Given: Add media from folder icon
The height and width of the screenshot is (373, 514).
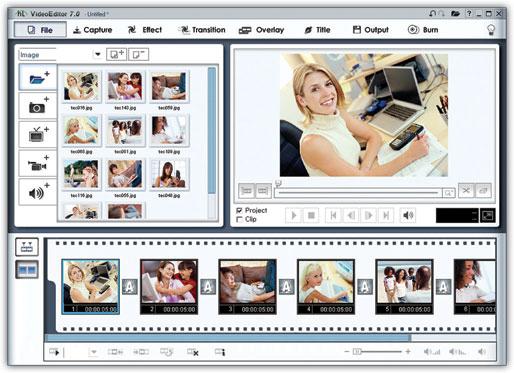Looking at the screenshot, I should coord(38,77).
